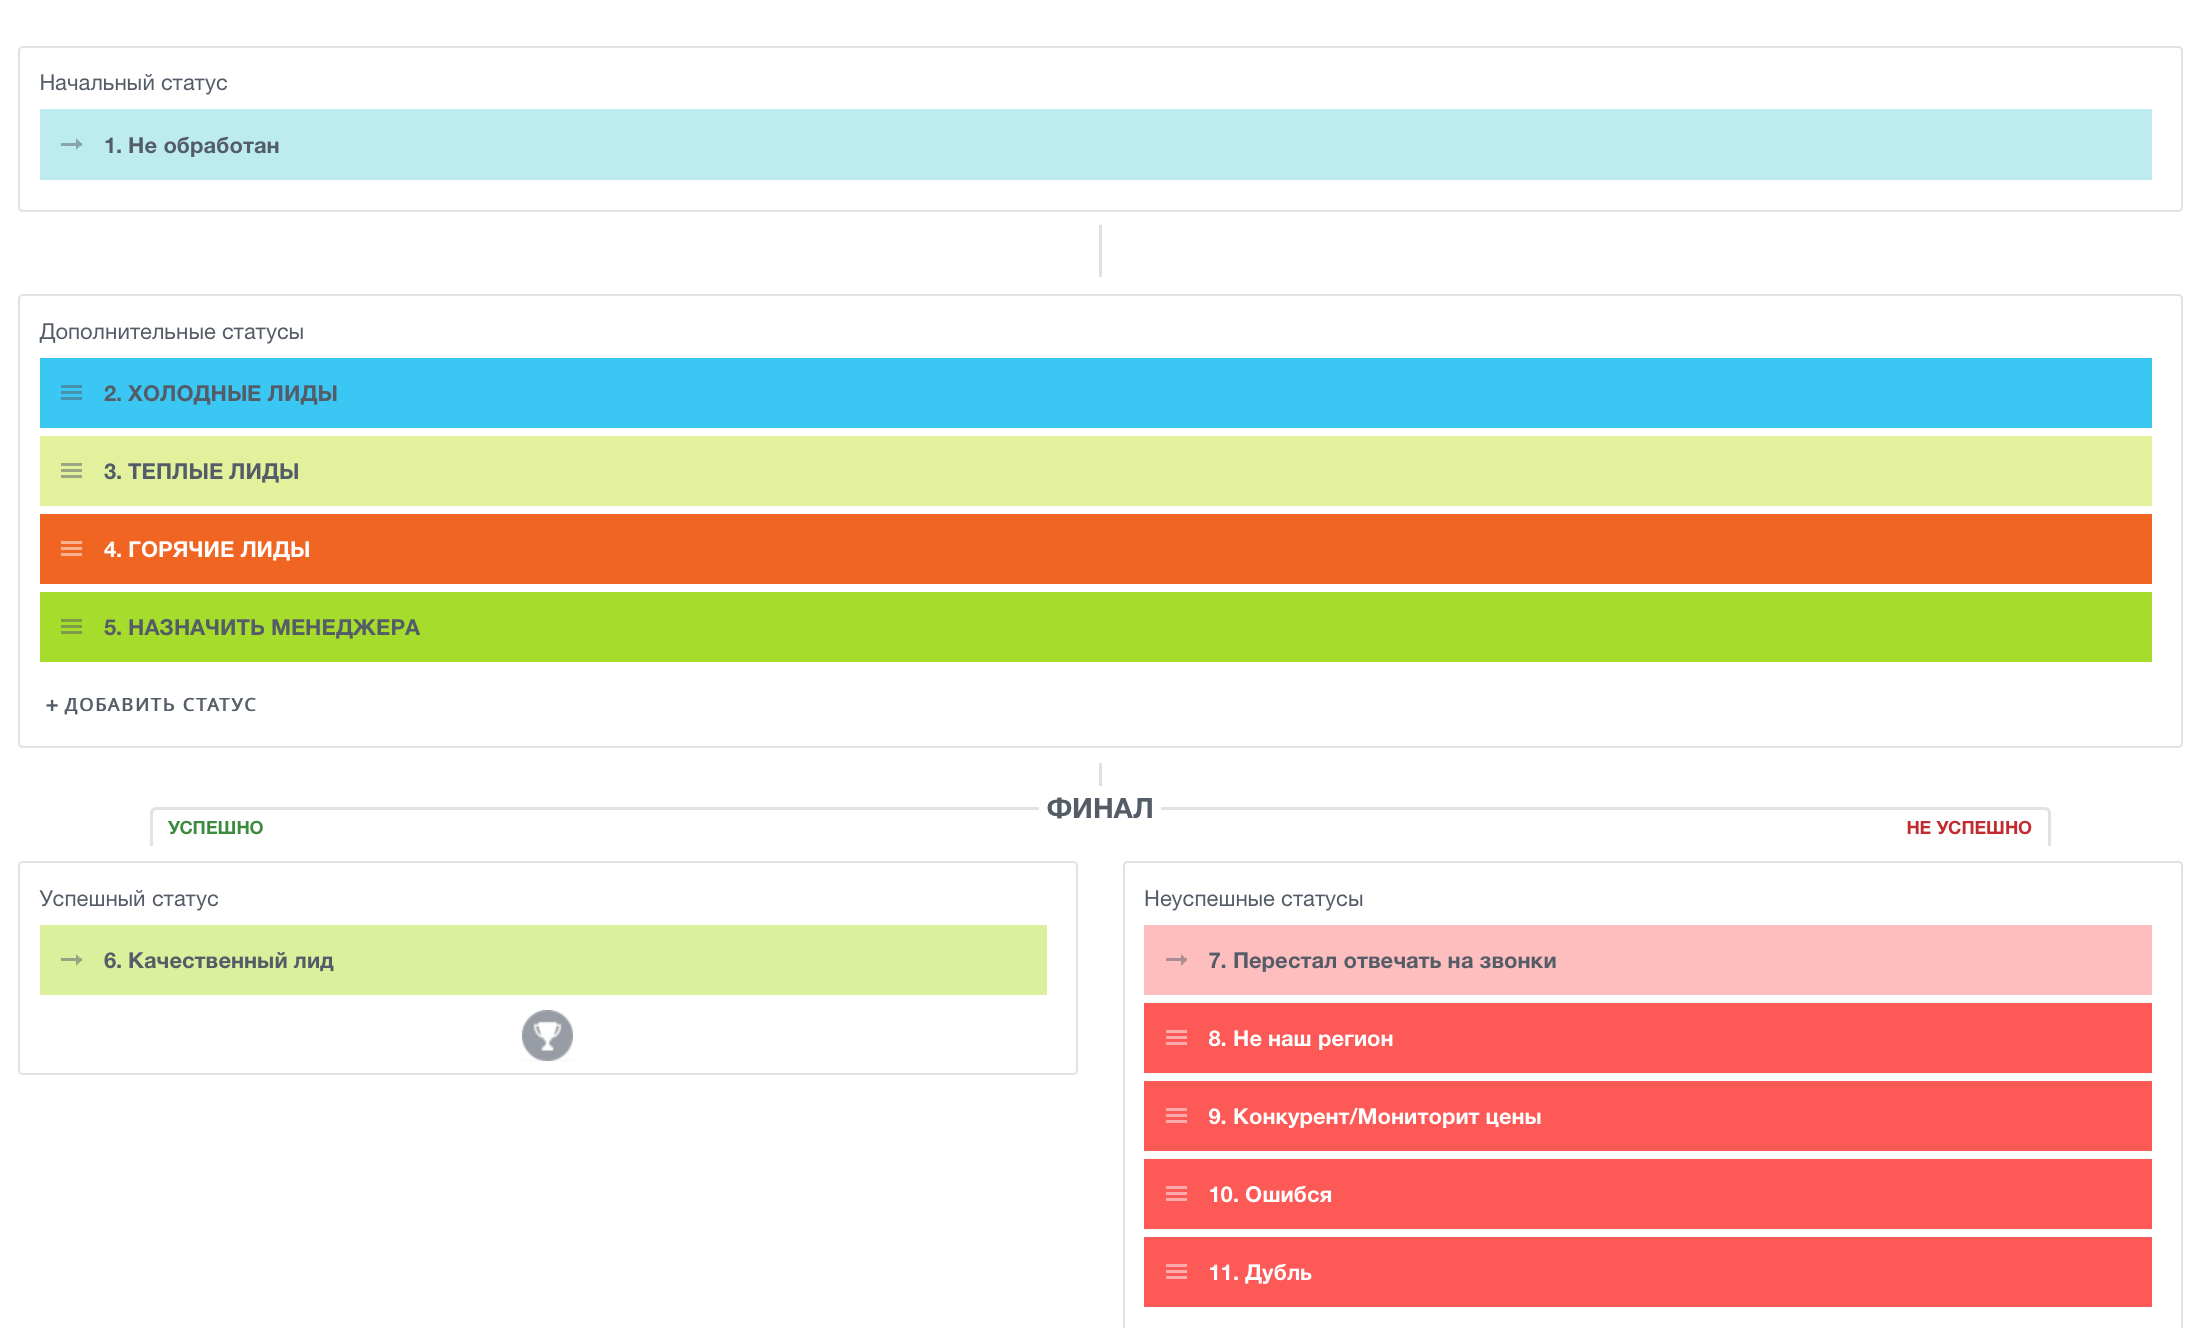This screenshot has height=1328, width=2198.
Task: Click arrow icon of Перестал отвечать на звонки
Action: tap(1176, 960)
